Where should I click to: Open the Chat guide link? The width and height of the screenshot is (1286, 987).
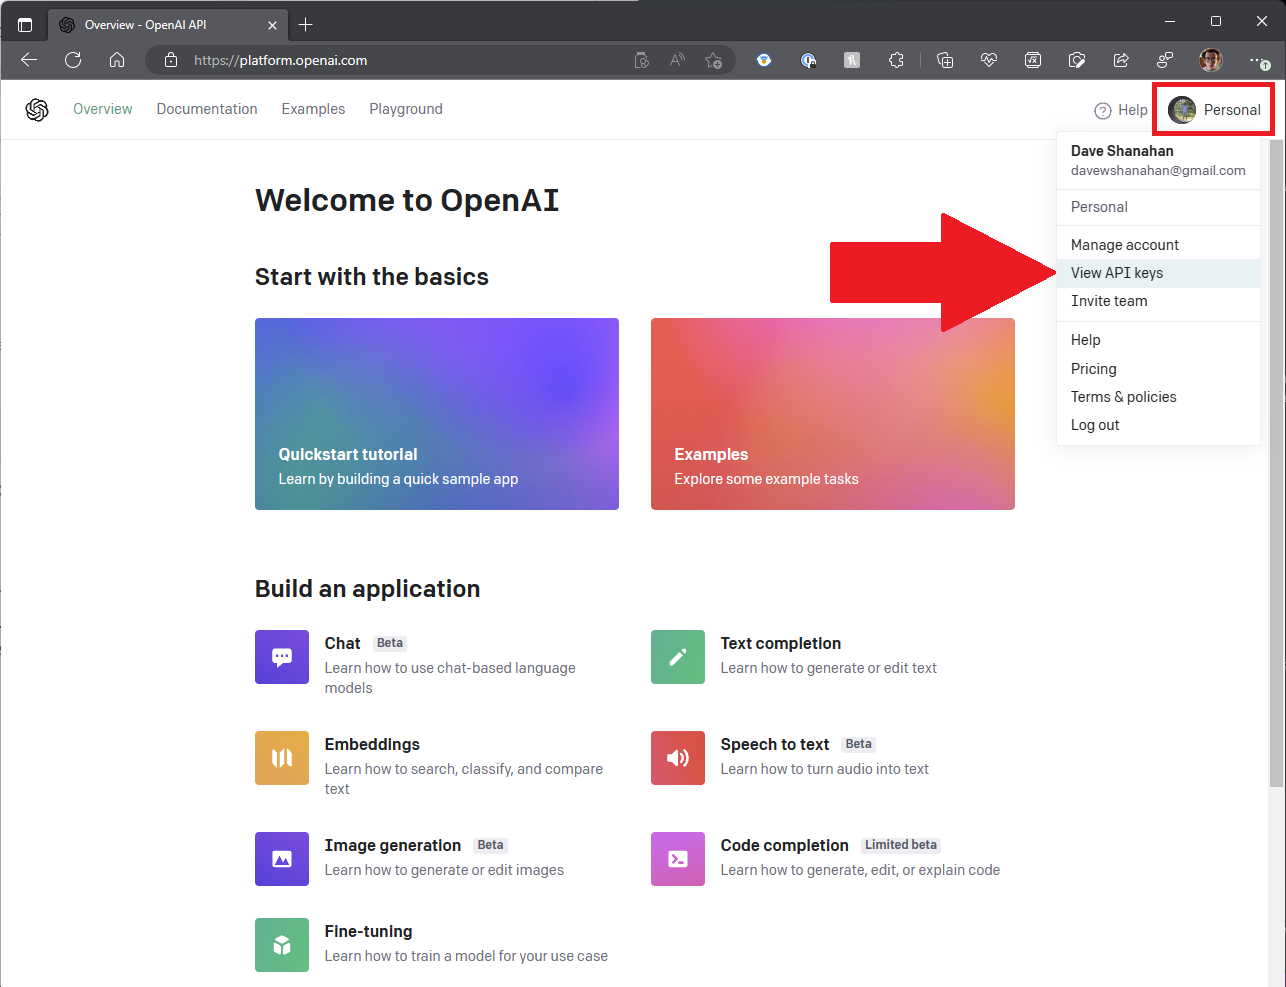pyautogui.click(x=342, y=643)
